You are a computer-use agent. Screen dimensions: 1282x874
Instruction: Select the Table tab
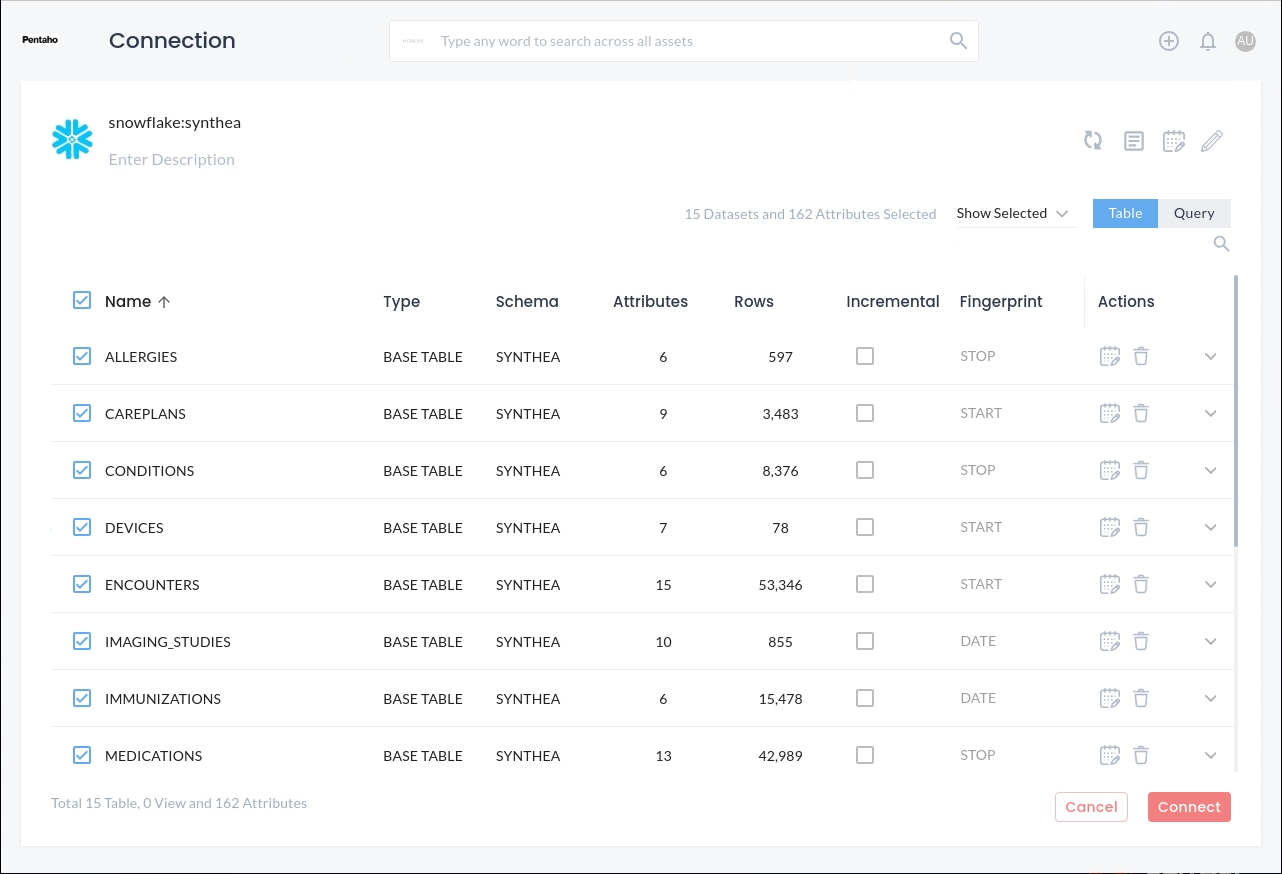click(1125, 213)
